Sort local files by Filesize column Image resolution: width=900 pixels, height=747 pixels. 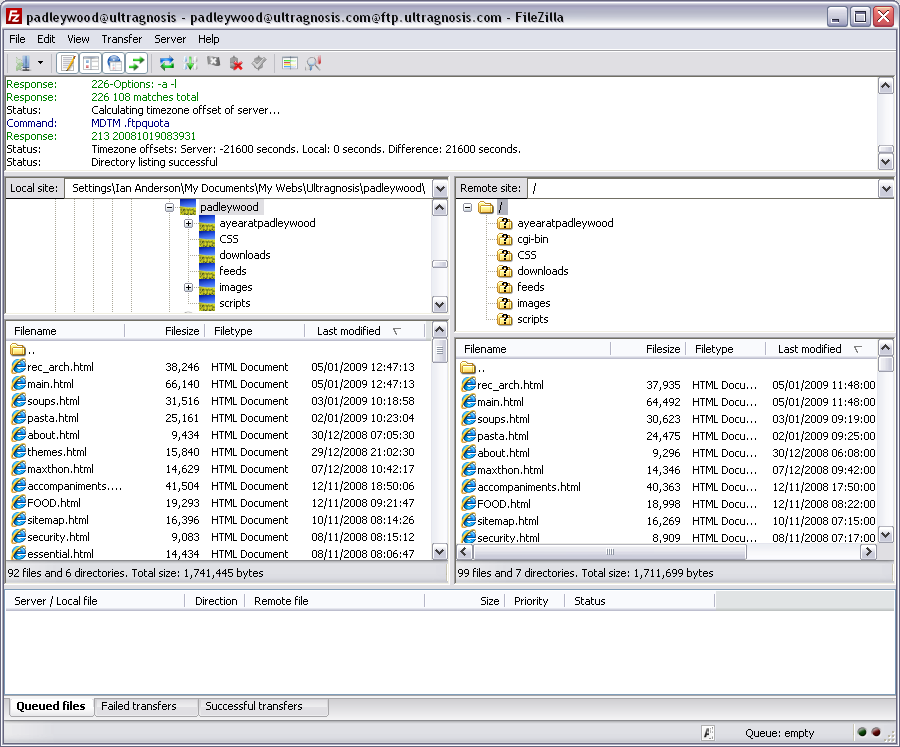click(x=182, y=331)
